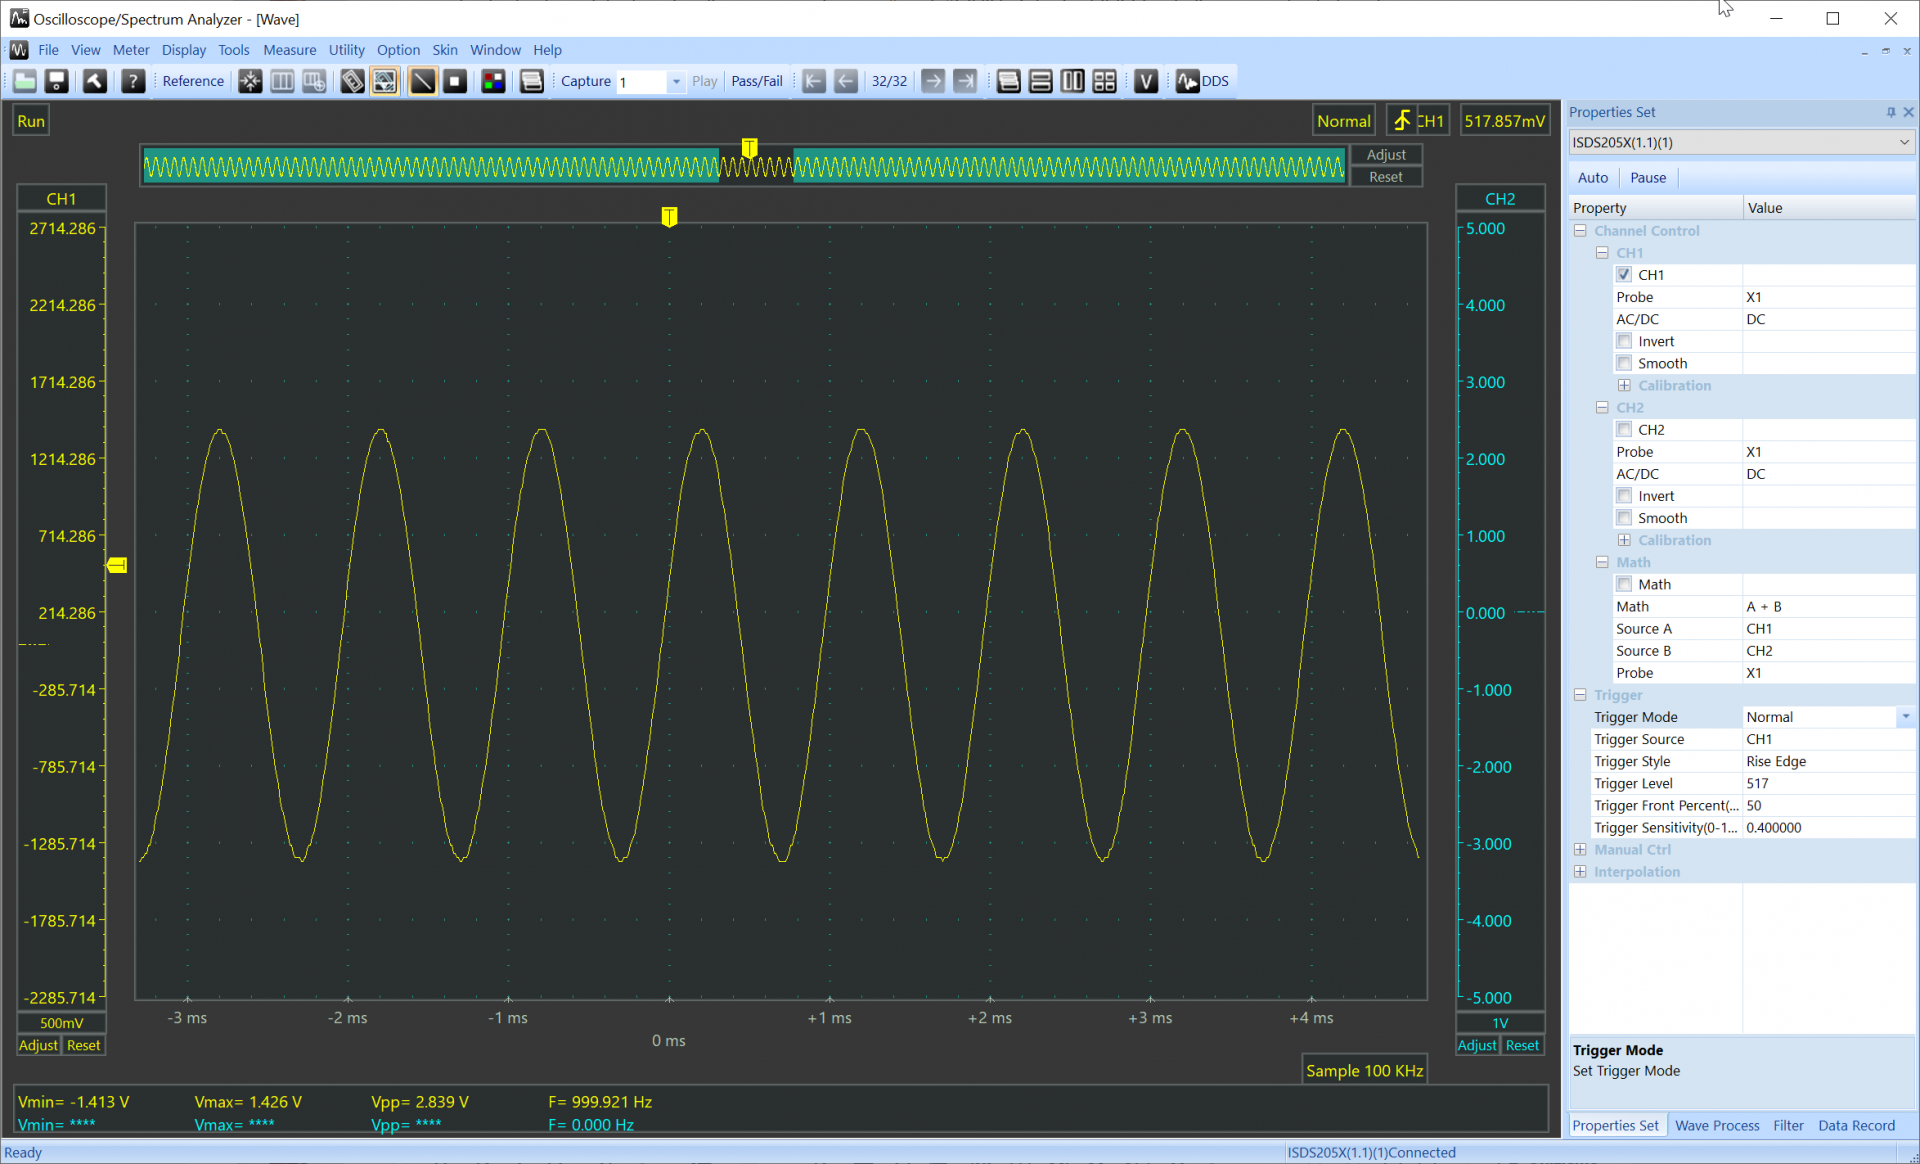Click the help question mark icon
Viewport: 1920px width, 1164px height.
[133, 81]
